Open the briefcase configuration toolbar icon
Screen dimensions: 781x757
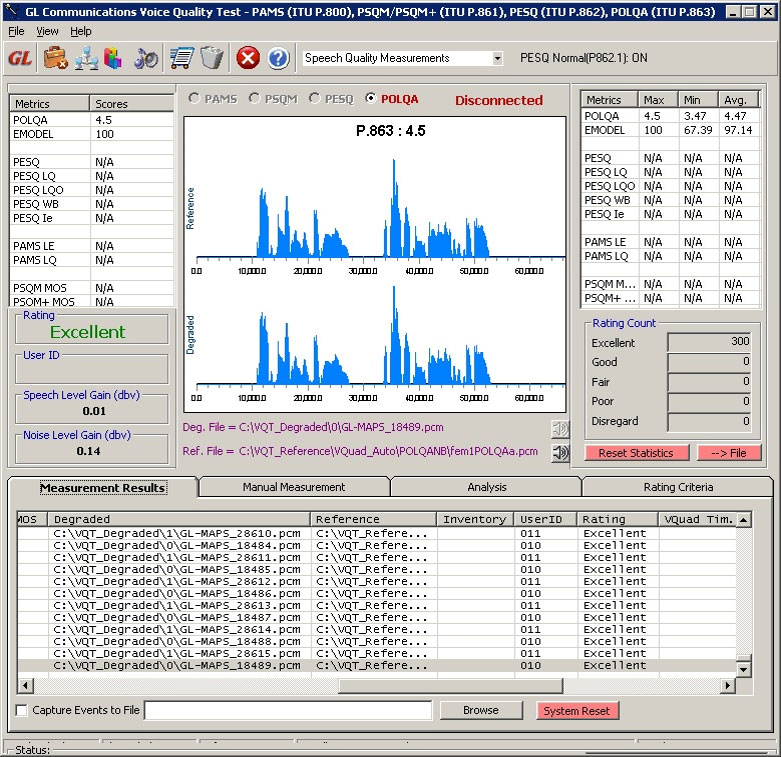coord(55,58)
